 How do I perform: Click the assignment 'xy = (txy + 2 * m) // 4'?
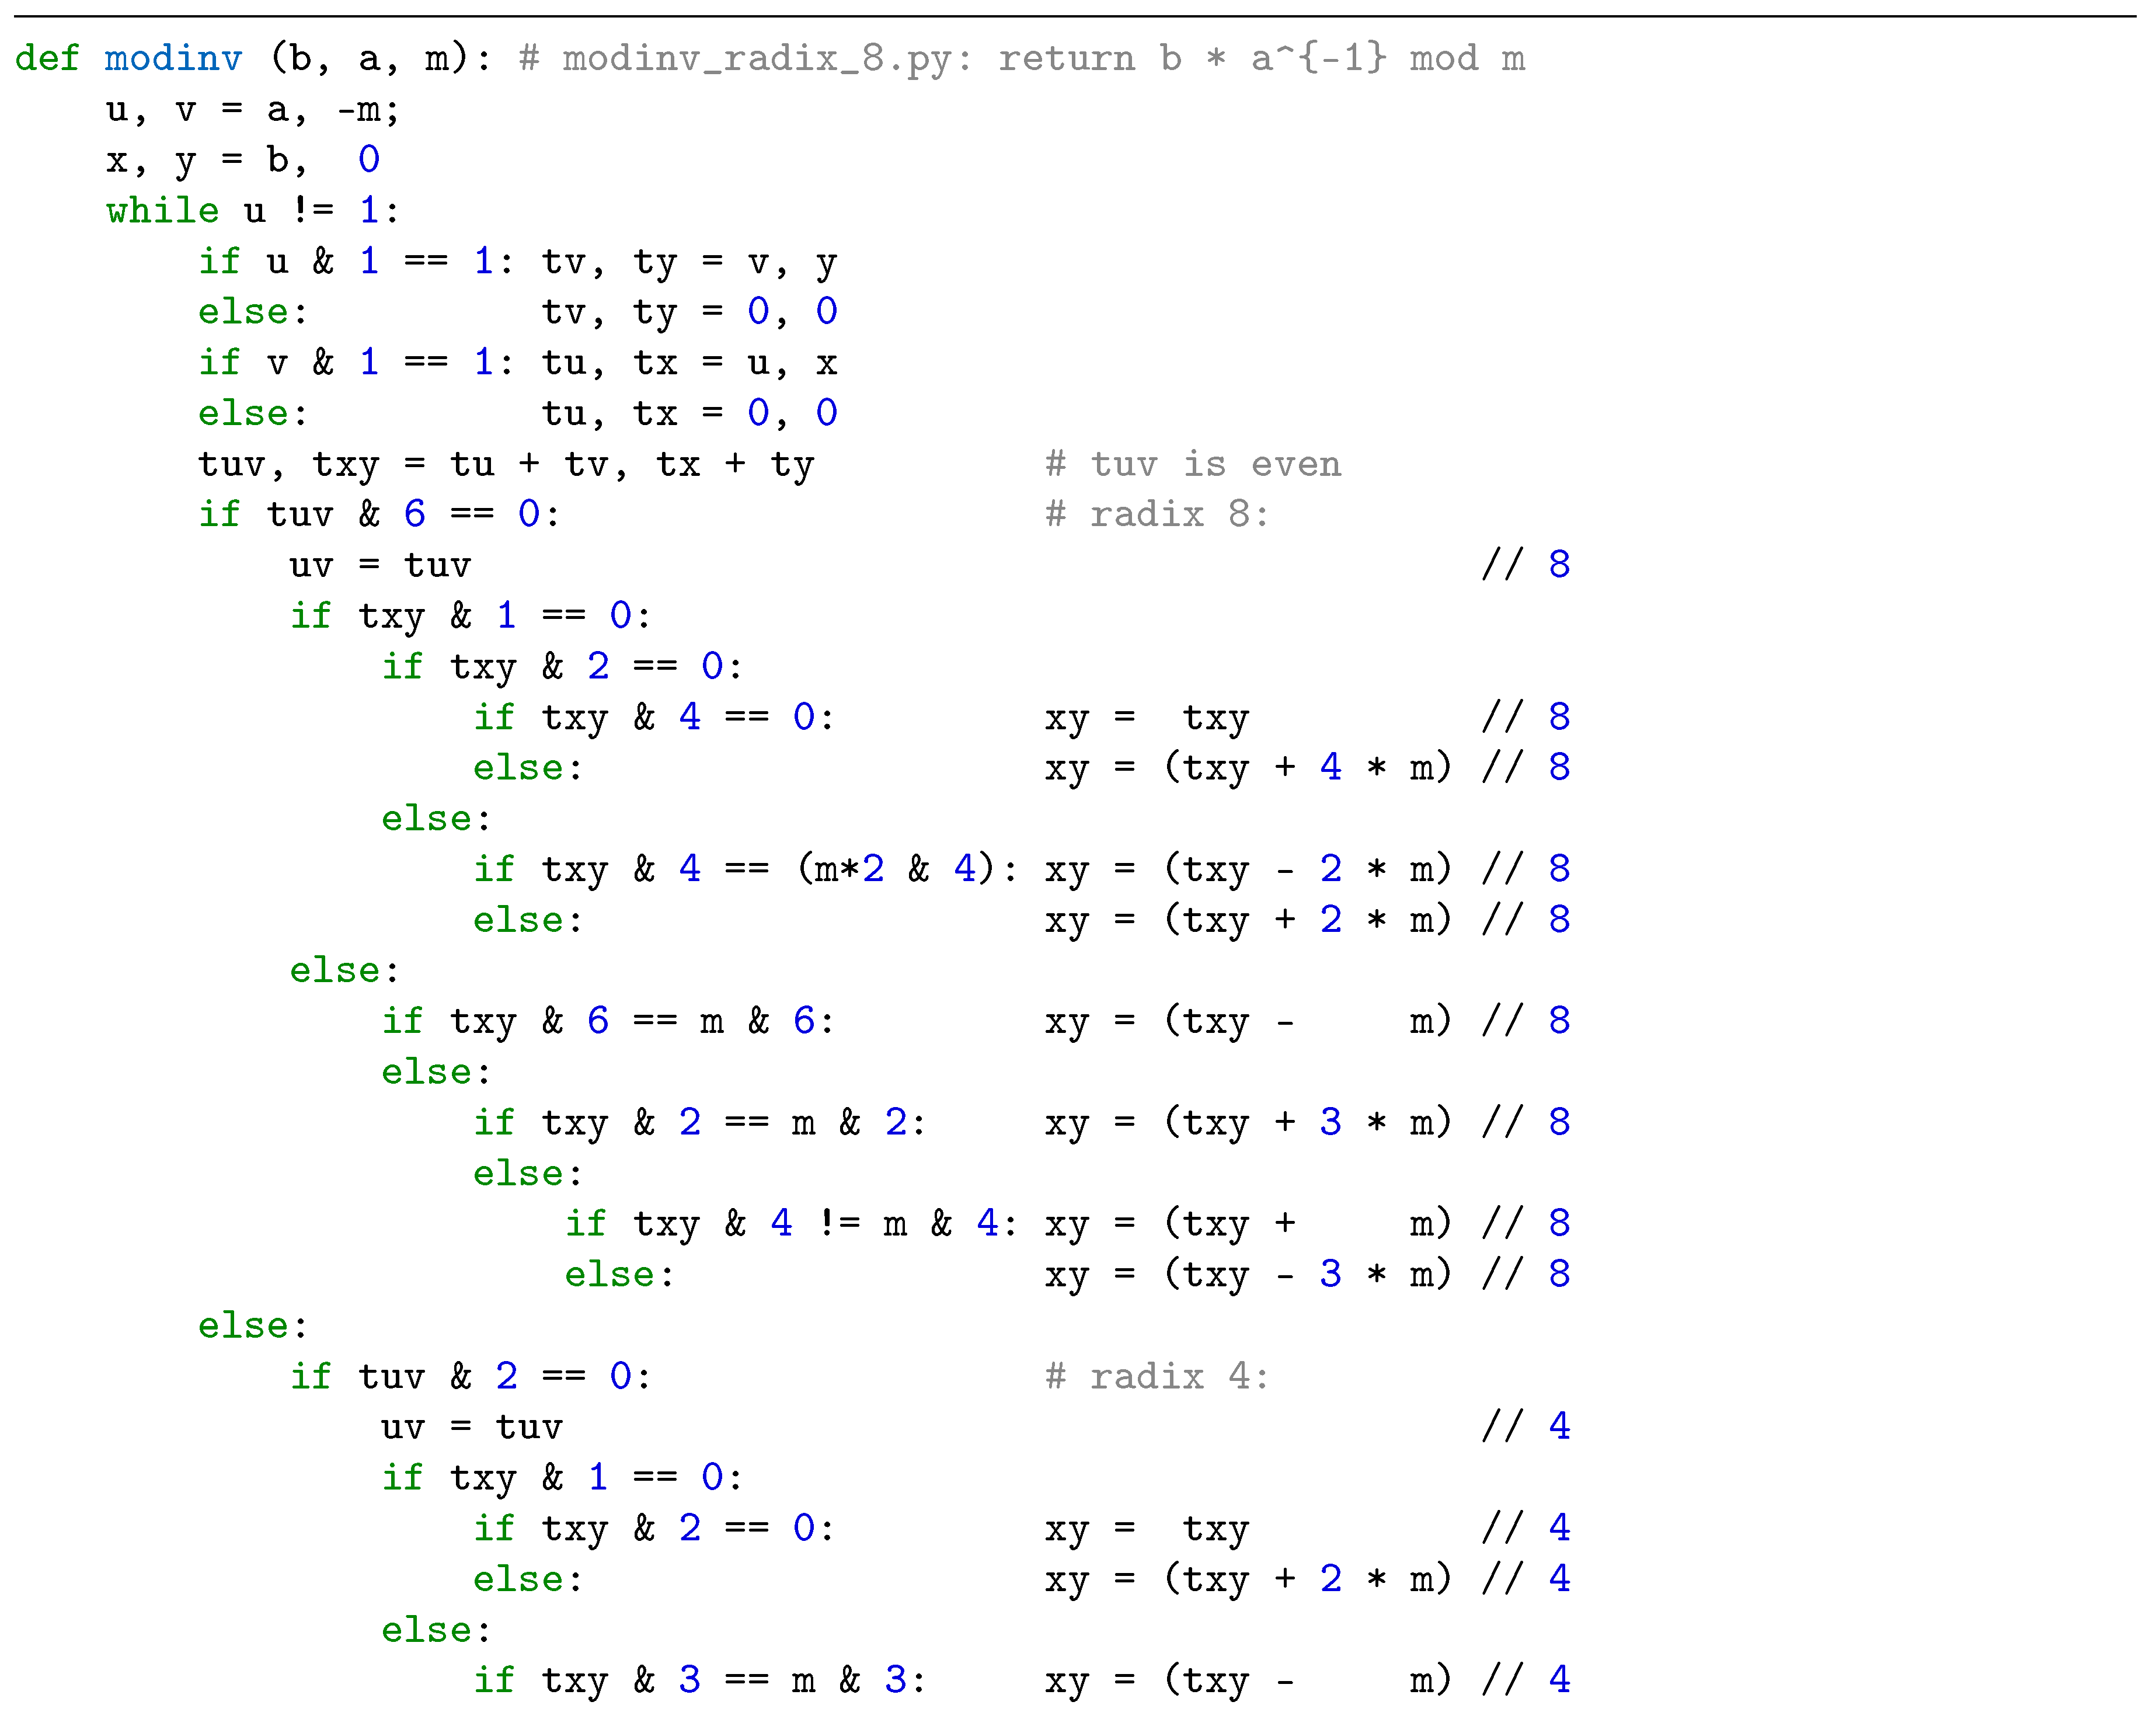tap(1307, 1580)
